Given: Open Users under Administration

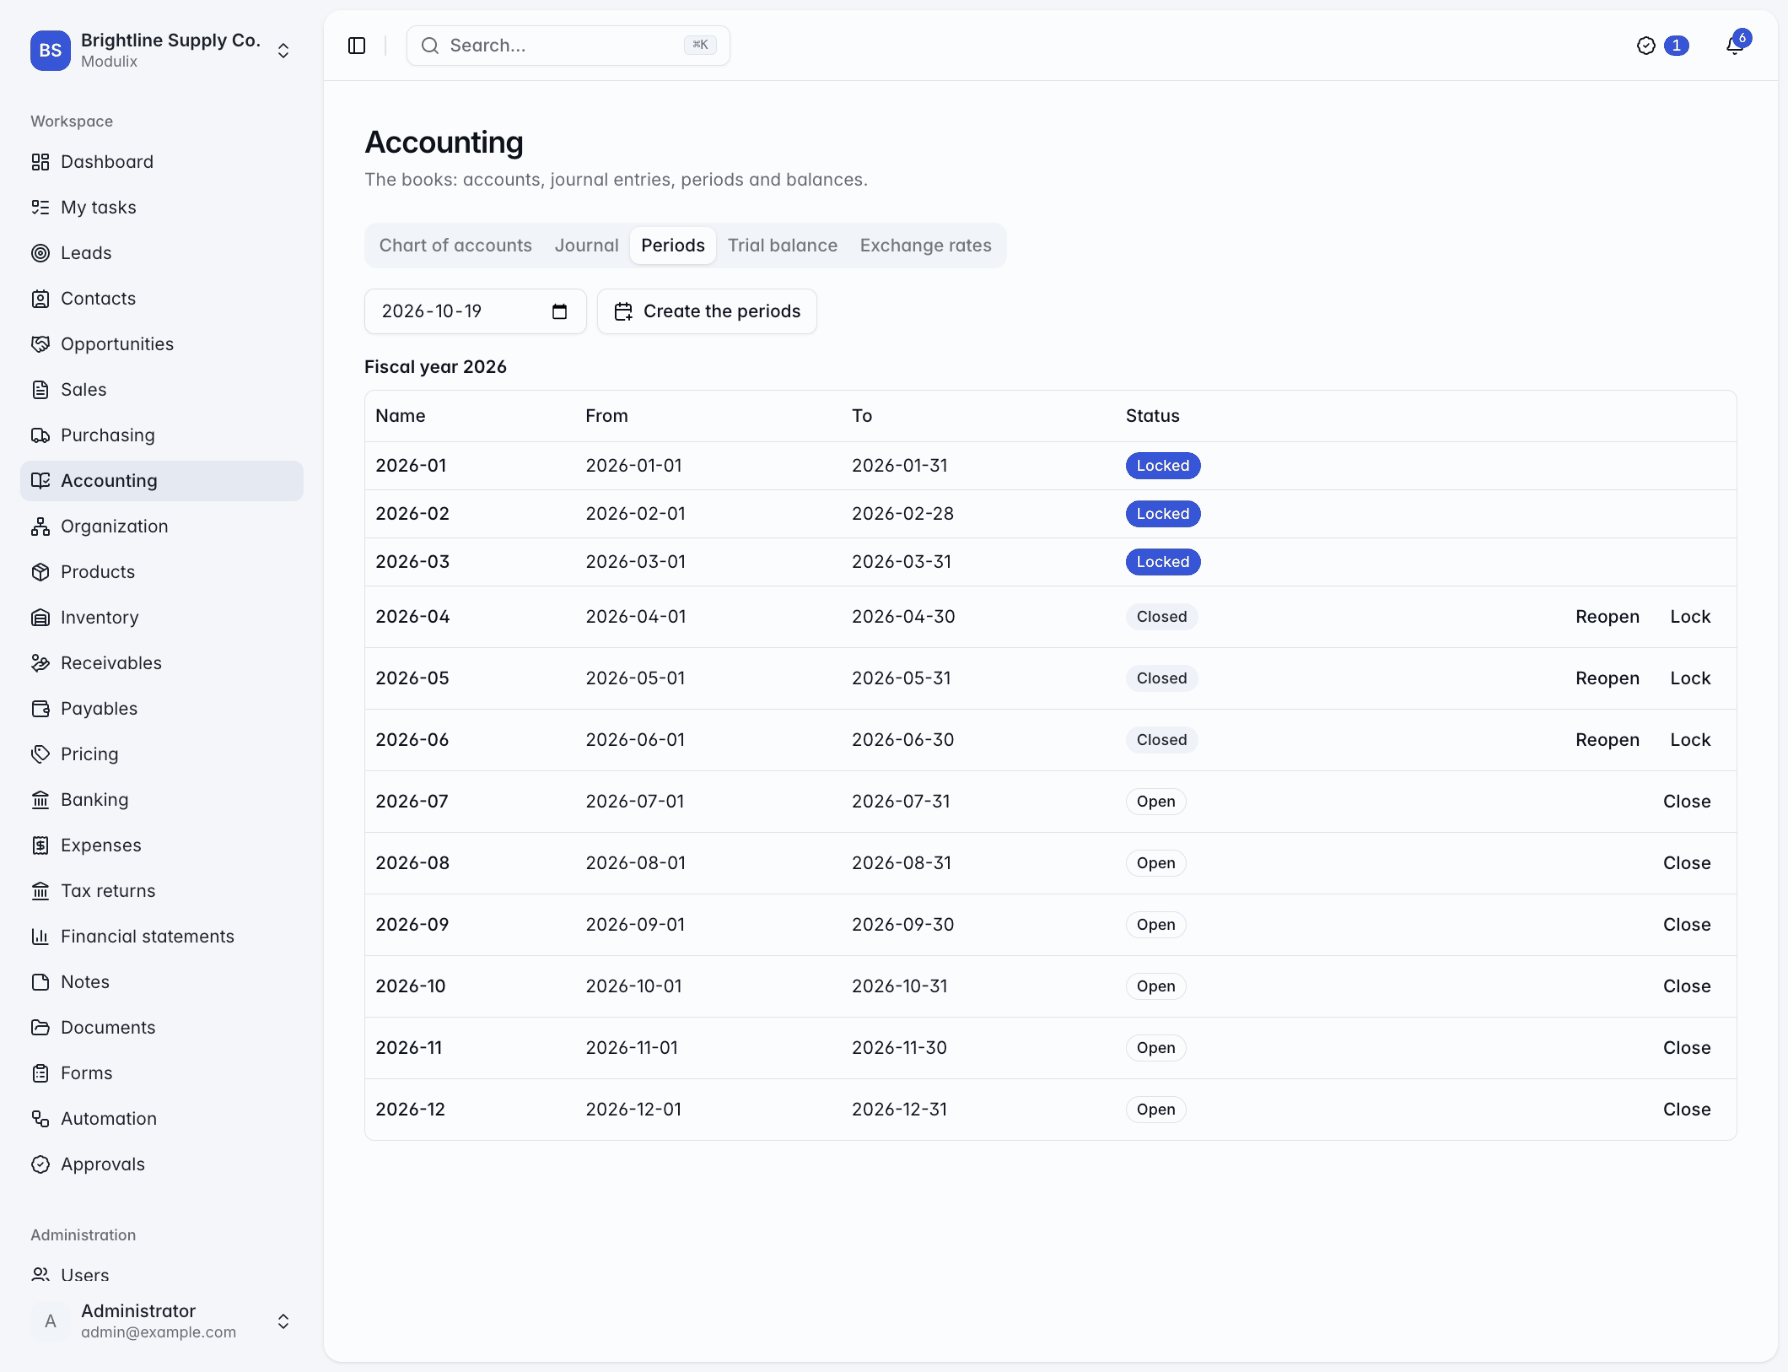Looking at the screenshot, I should click(162, 1275).
